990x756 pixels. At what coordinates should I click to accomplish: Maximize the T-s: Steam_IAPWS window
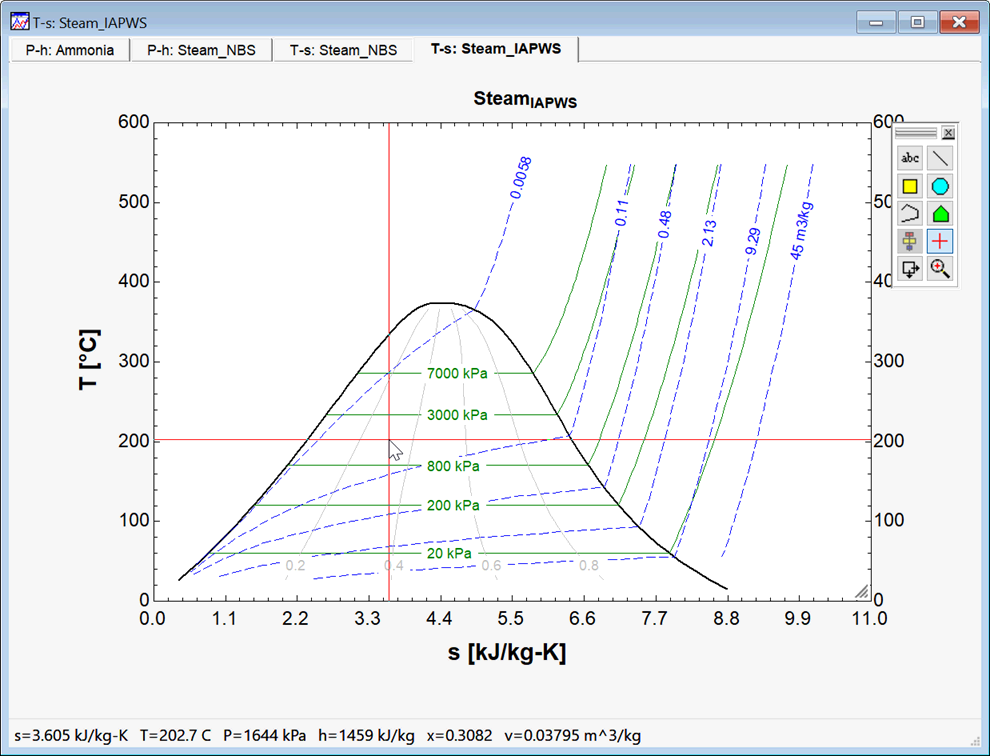[917, 21]
